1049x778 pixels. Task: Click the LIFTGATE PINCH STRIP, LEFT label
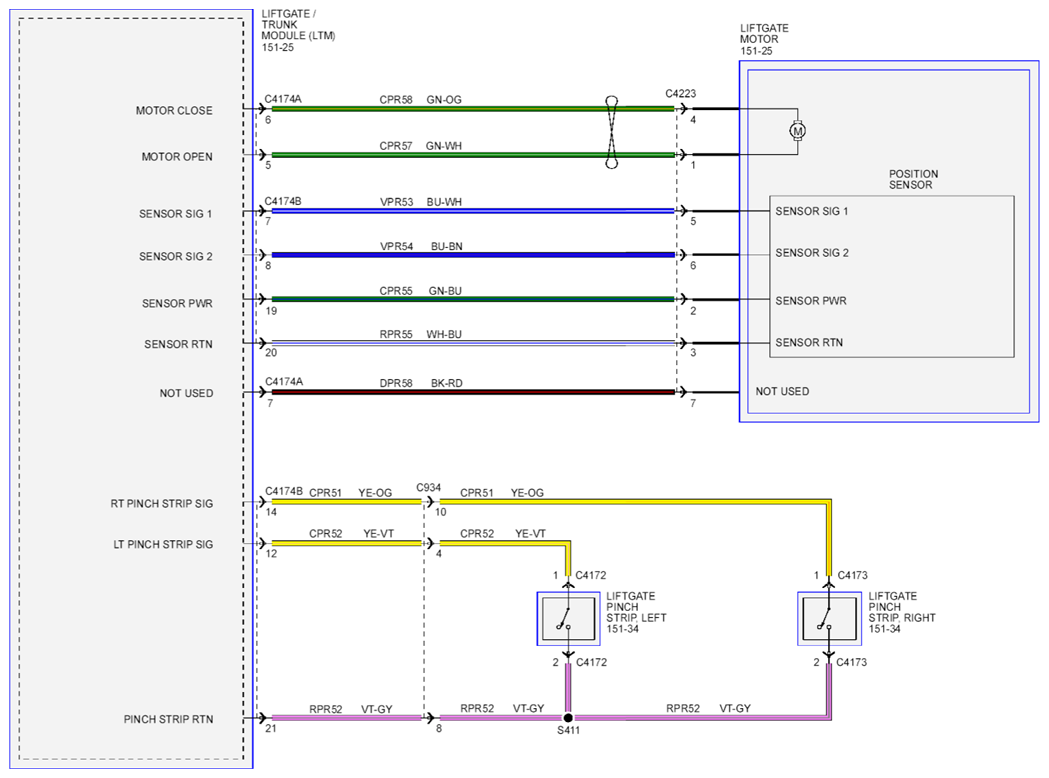click(x=636, y=612)
